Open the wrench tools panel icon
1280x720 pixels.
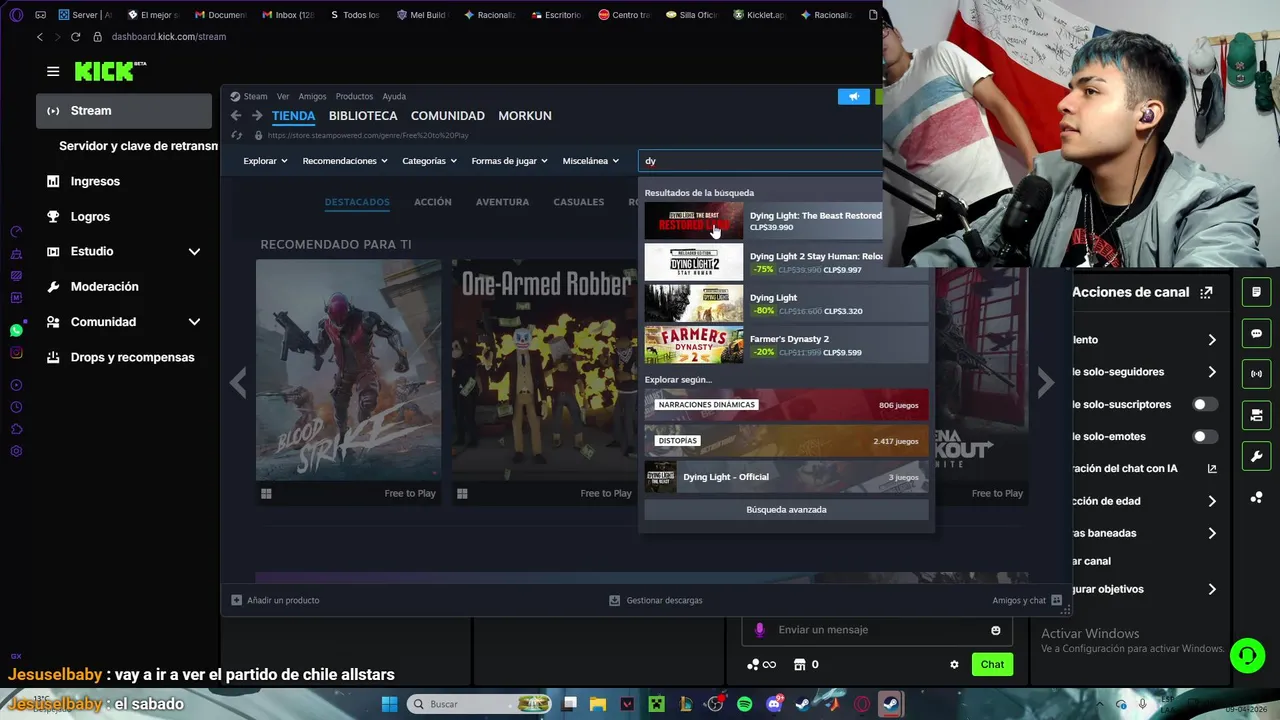pos(1257,456)
